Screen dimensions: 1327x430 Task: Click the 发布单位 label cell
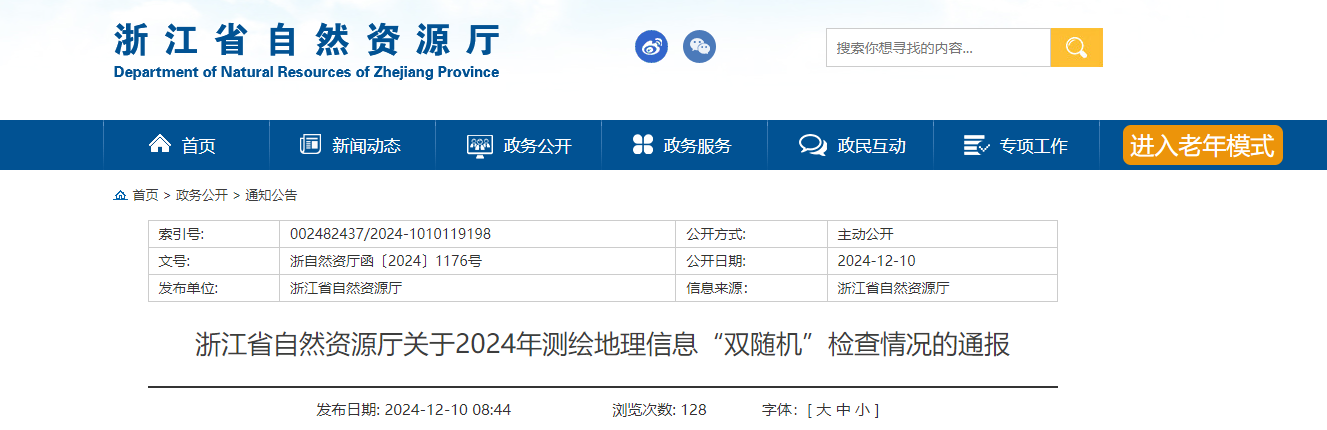214,288
